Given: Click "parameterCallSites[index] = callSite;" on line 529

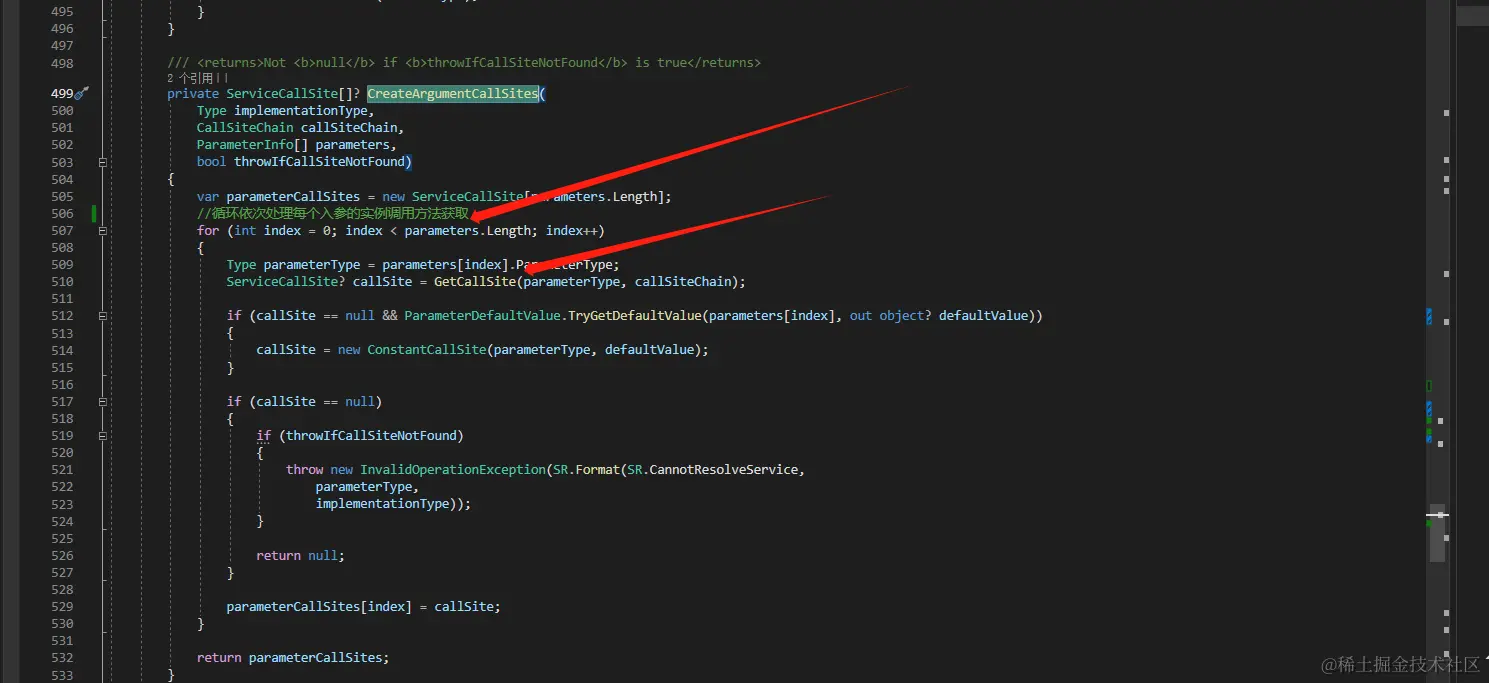Looking at the screenshot, I should click(364, 607).
